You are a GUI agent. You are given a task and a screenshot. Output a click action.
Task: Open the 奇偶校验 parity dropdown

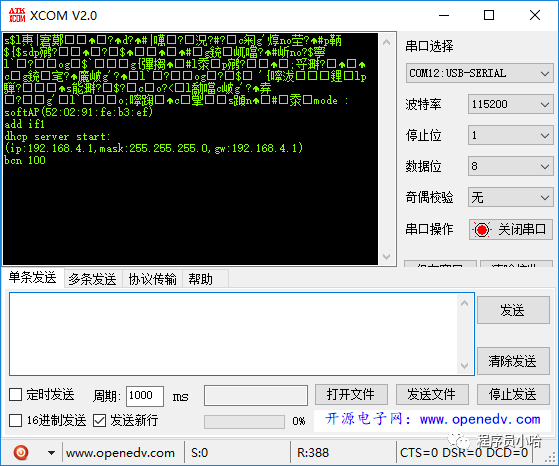[510, 197]
